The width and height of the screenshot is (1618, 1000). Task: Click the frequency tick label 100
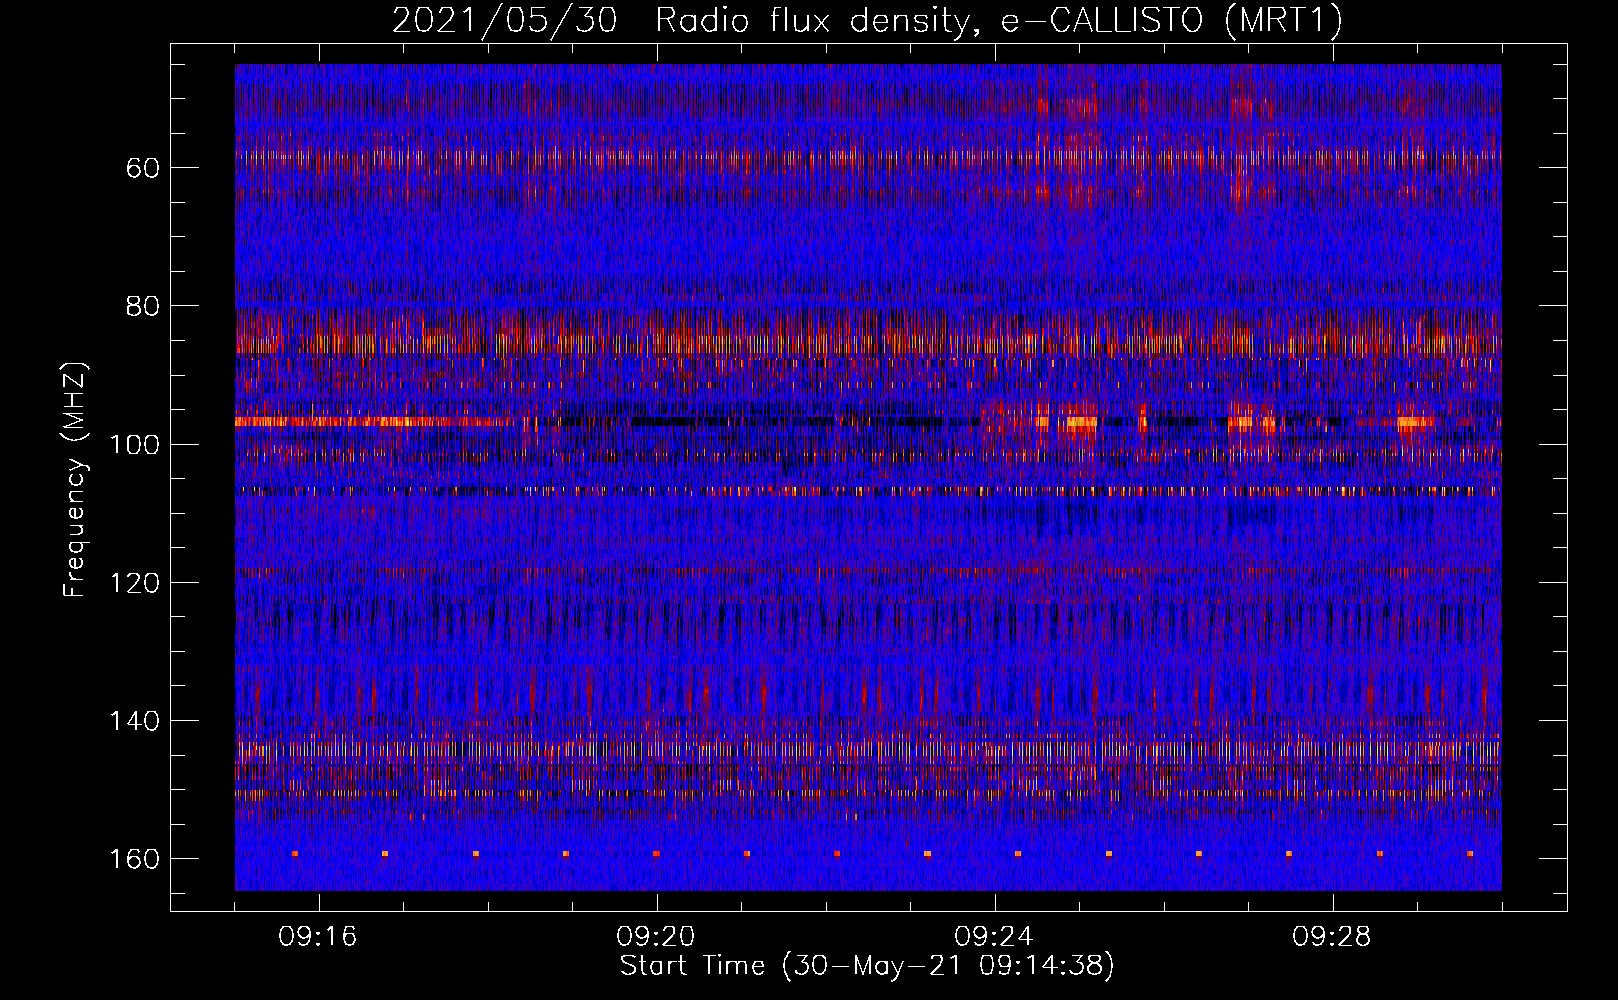(x=134, y=444)
